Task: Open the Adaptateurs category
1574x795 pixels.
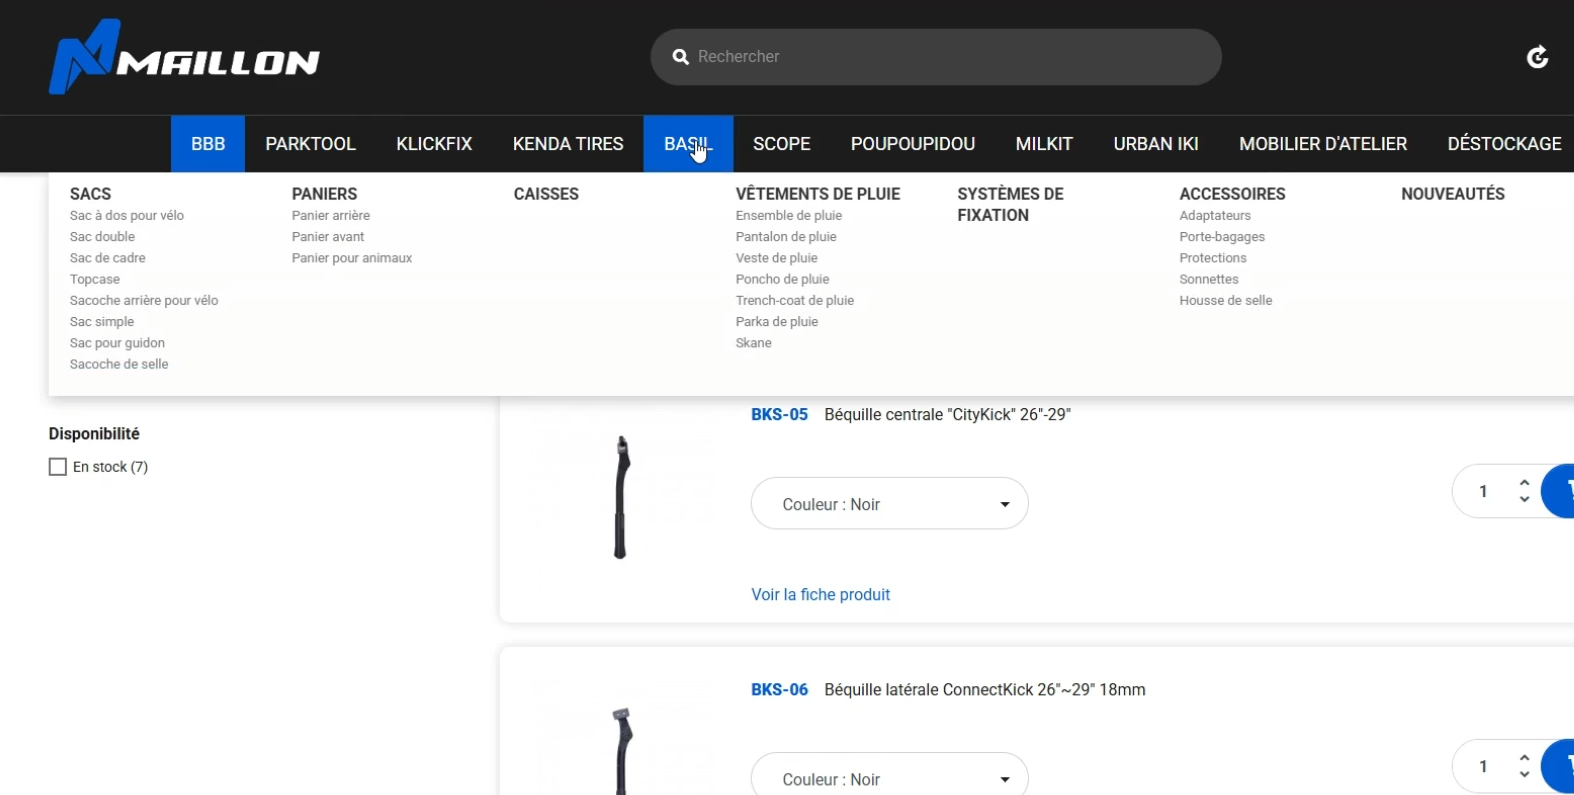Action: pos(1215,216)
